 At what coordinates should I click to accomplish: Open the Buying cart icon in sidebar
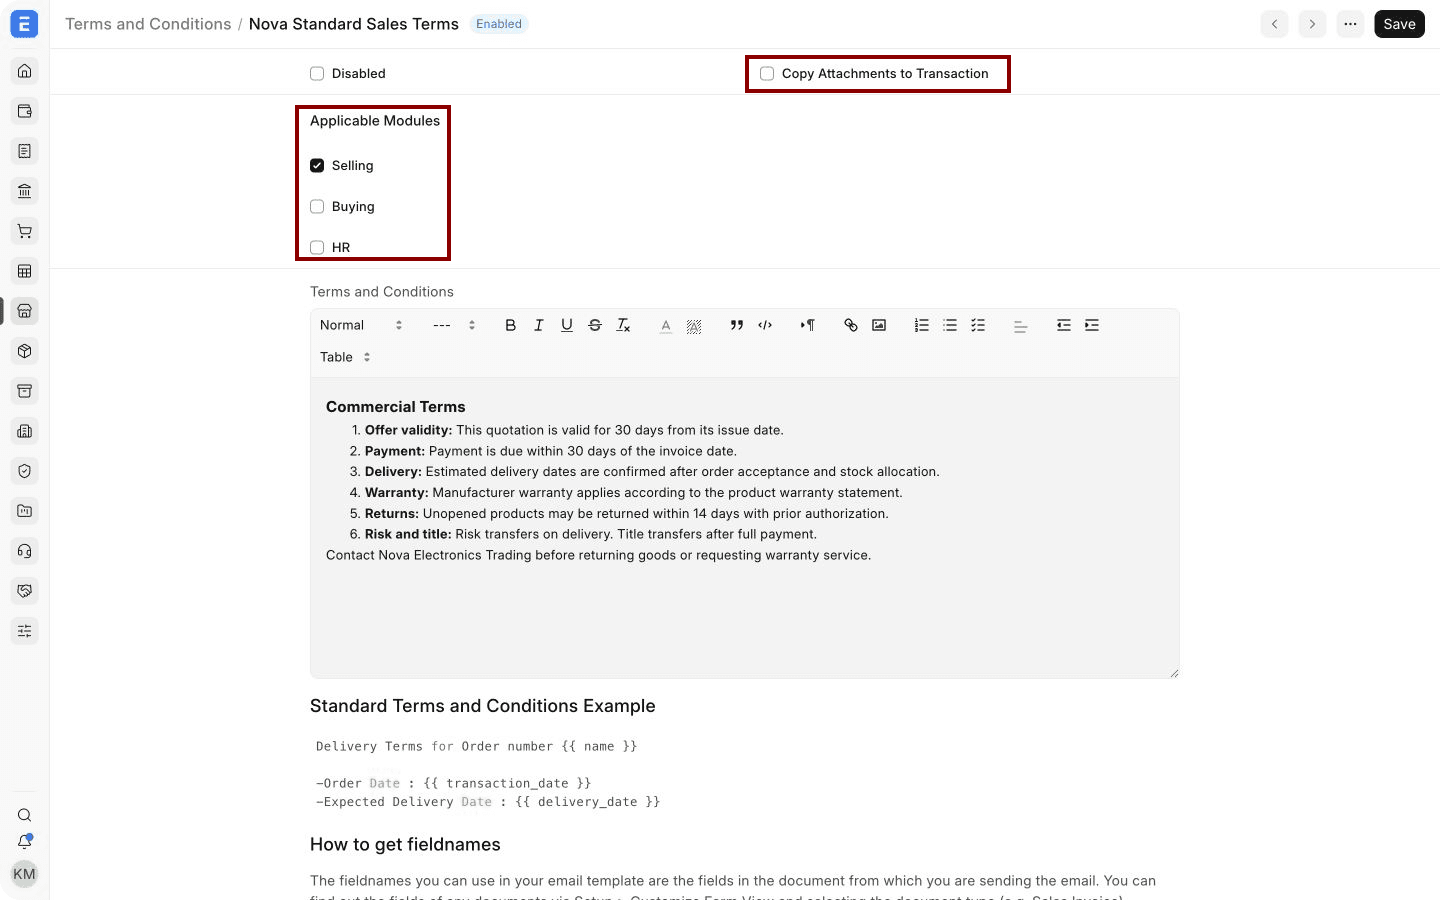click(25, 231)
